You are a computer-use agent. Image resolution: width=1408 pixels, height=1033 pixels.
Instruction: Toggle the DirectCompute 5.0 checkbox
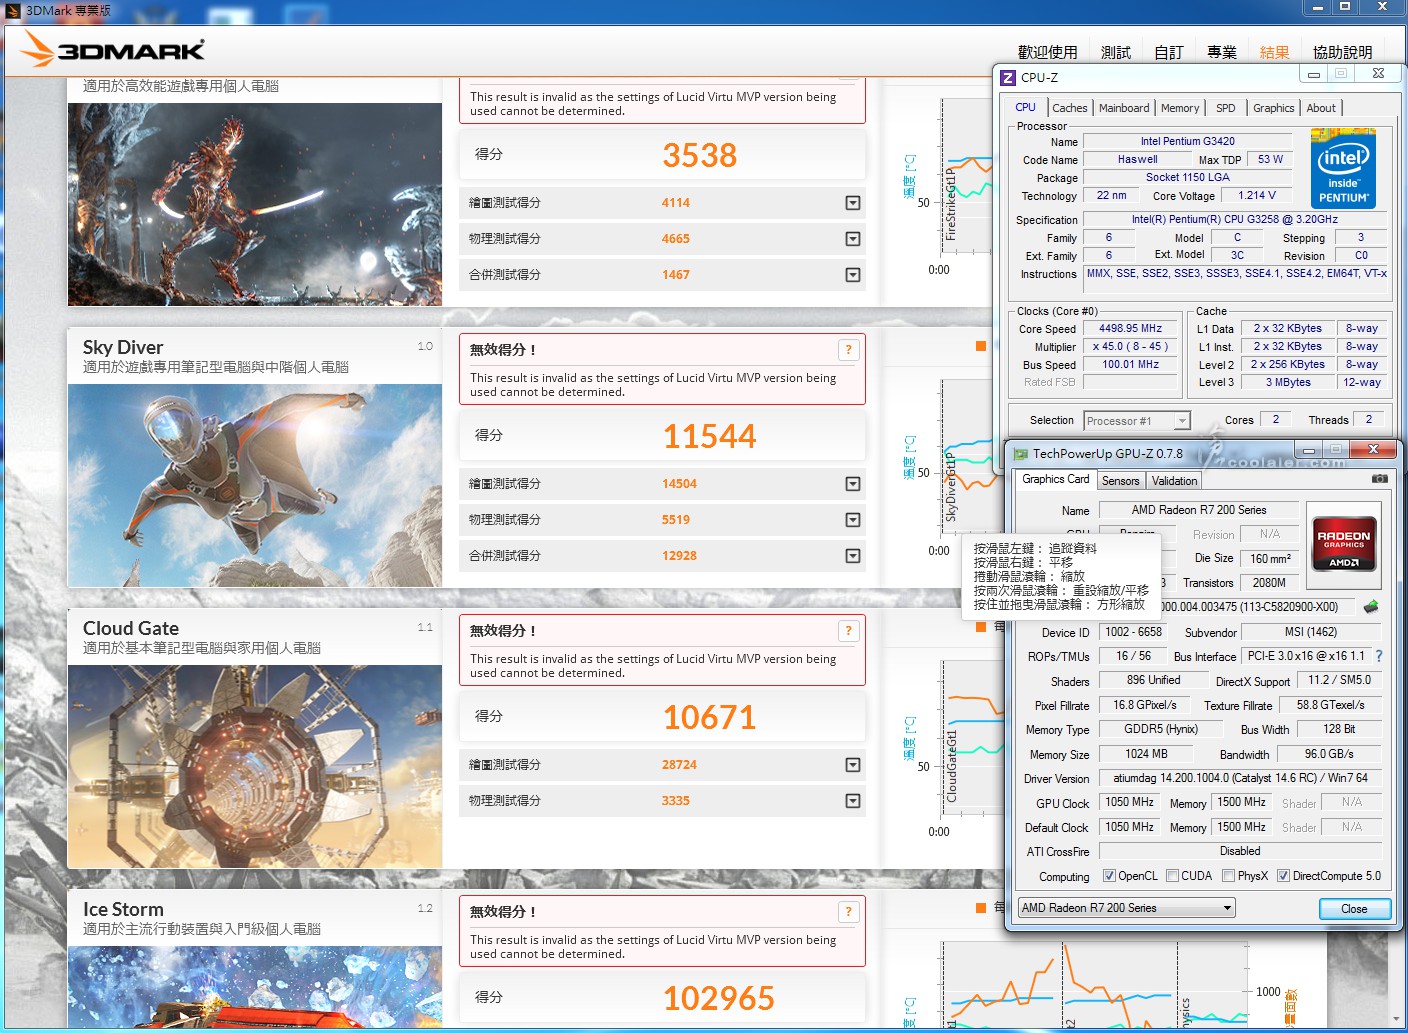(x=1283, y=876)
